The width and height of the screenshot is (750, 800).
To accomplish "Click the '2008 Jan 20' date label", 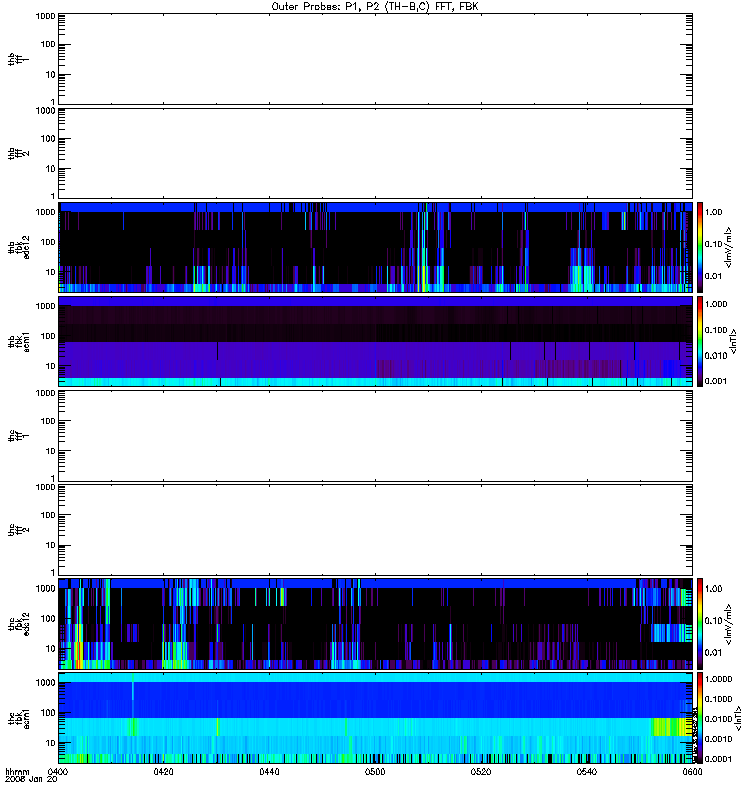I will click(31, 779).
